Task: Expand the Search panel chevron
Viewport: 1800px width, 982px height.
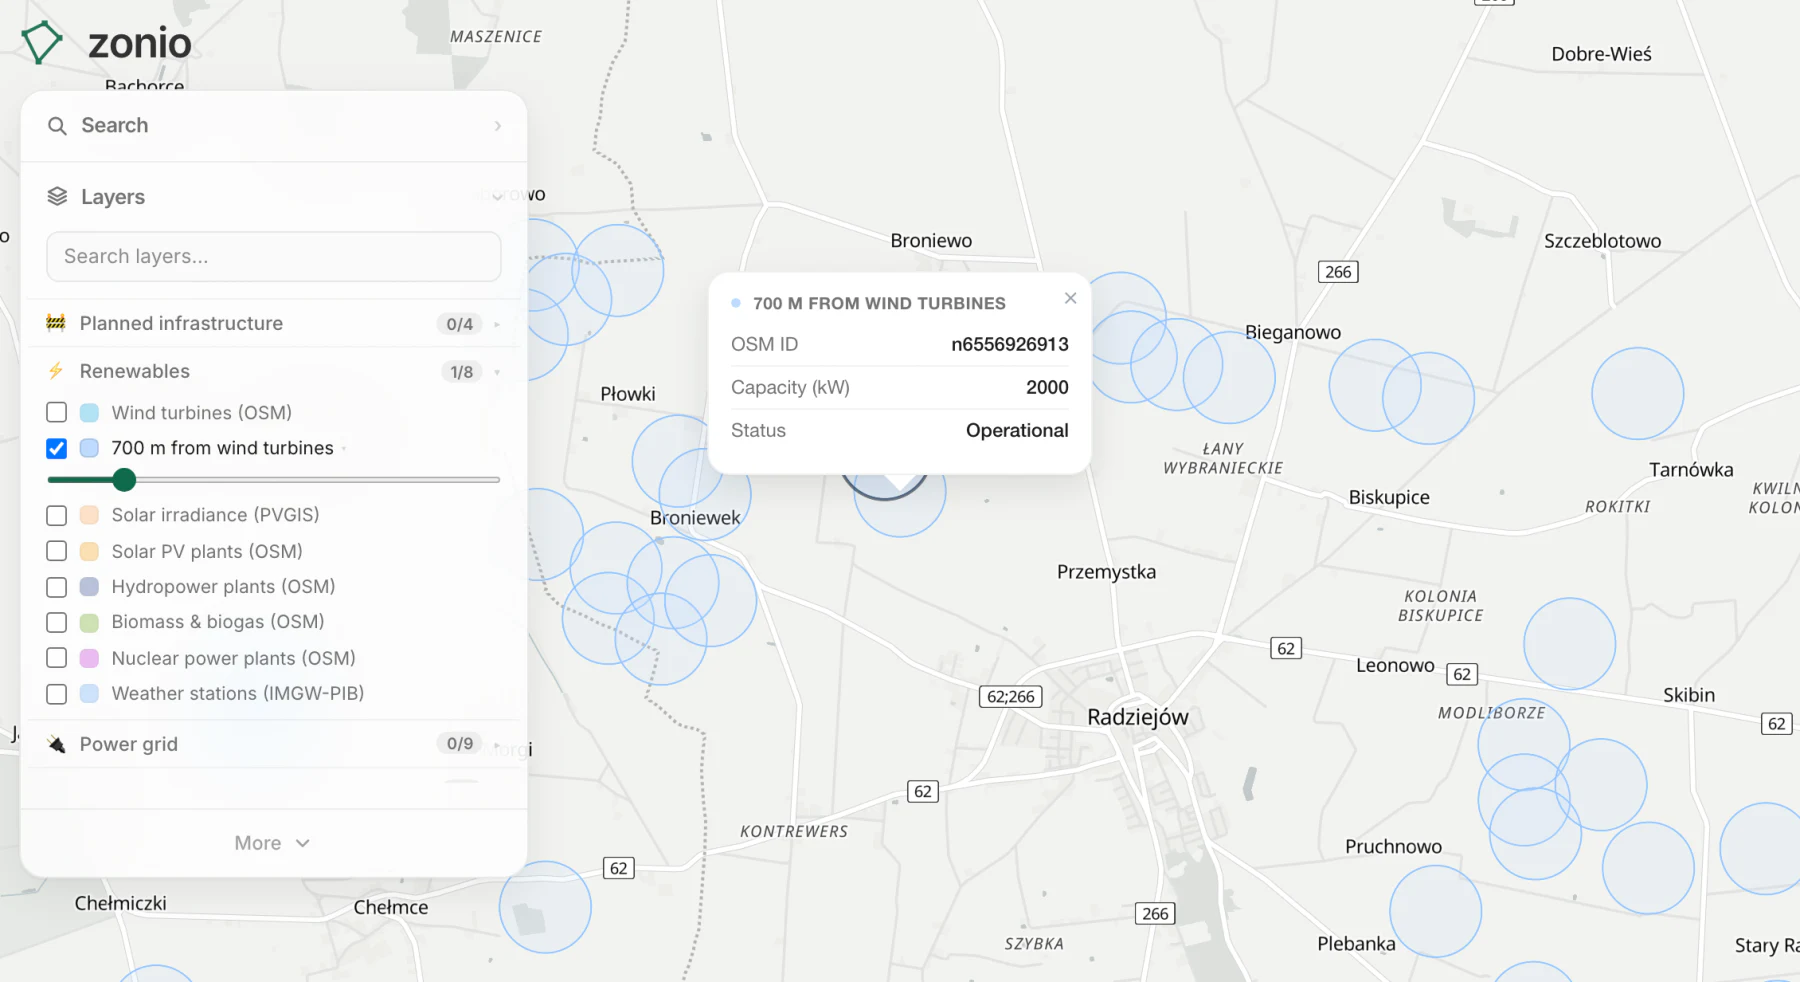Action: (x=498, y=126)
